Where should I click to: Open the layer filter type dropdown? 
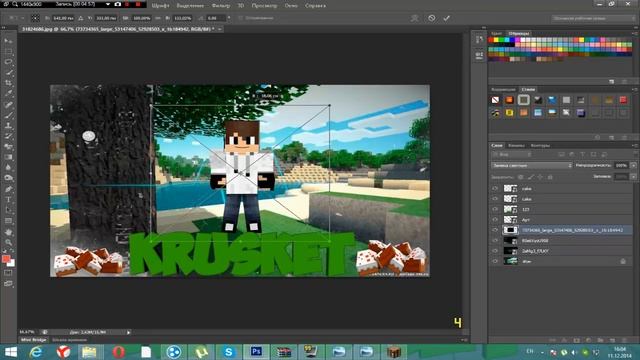click(512, 155)
